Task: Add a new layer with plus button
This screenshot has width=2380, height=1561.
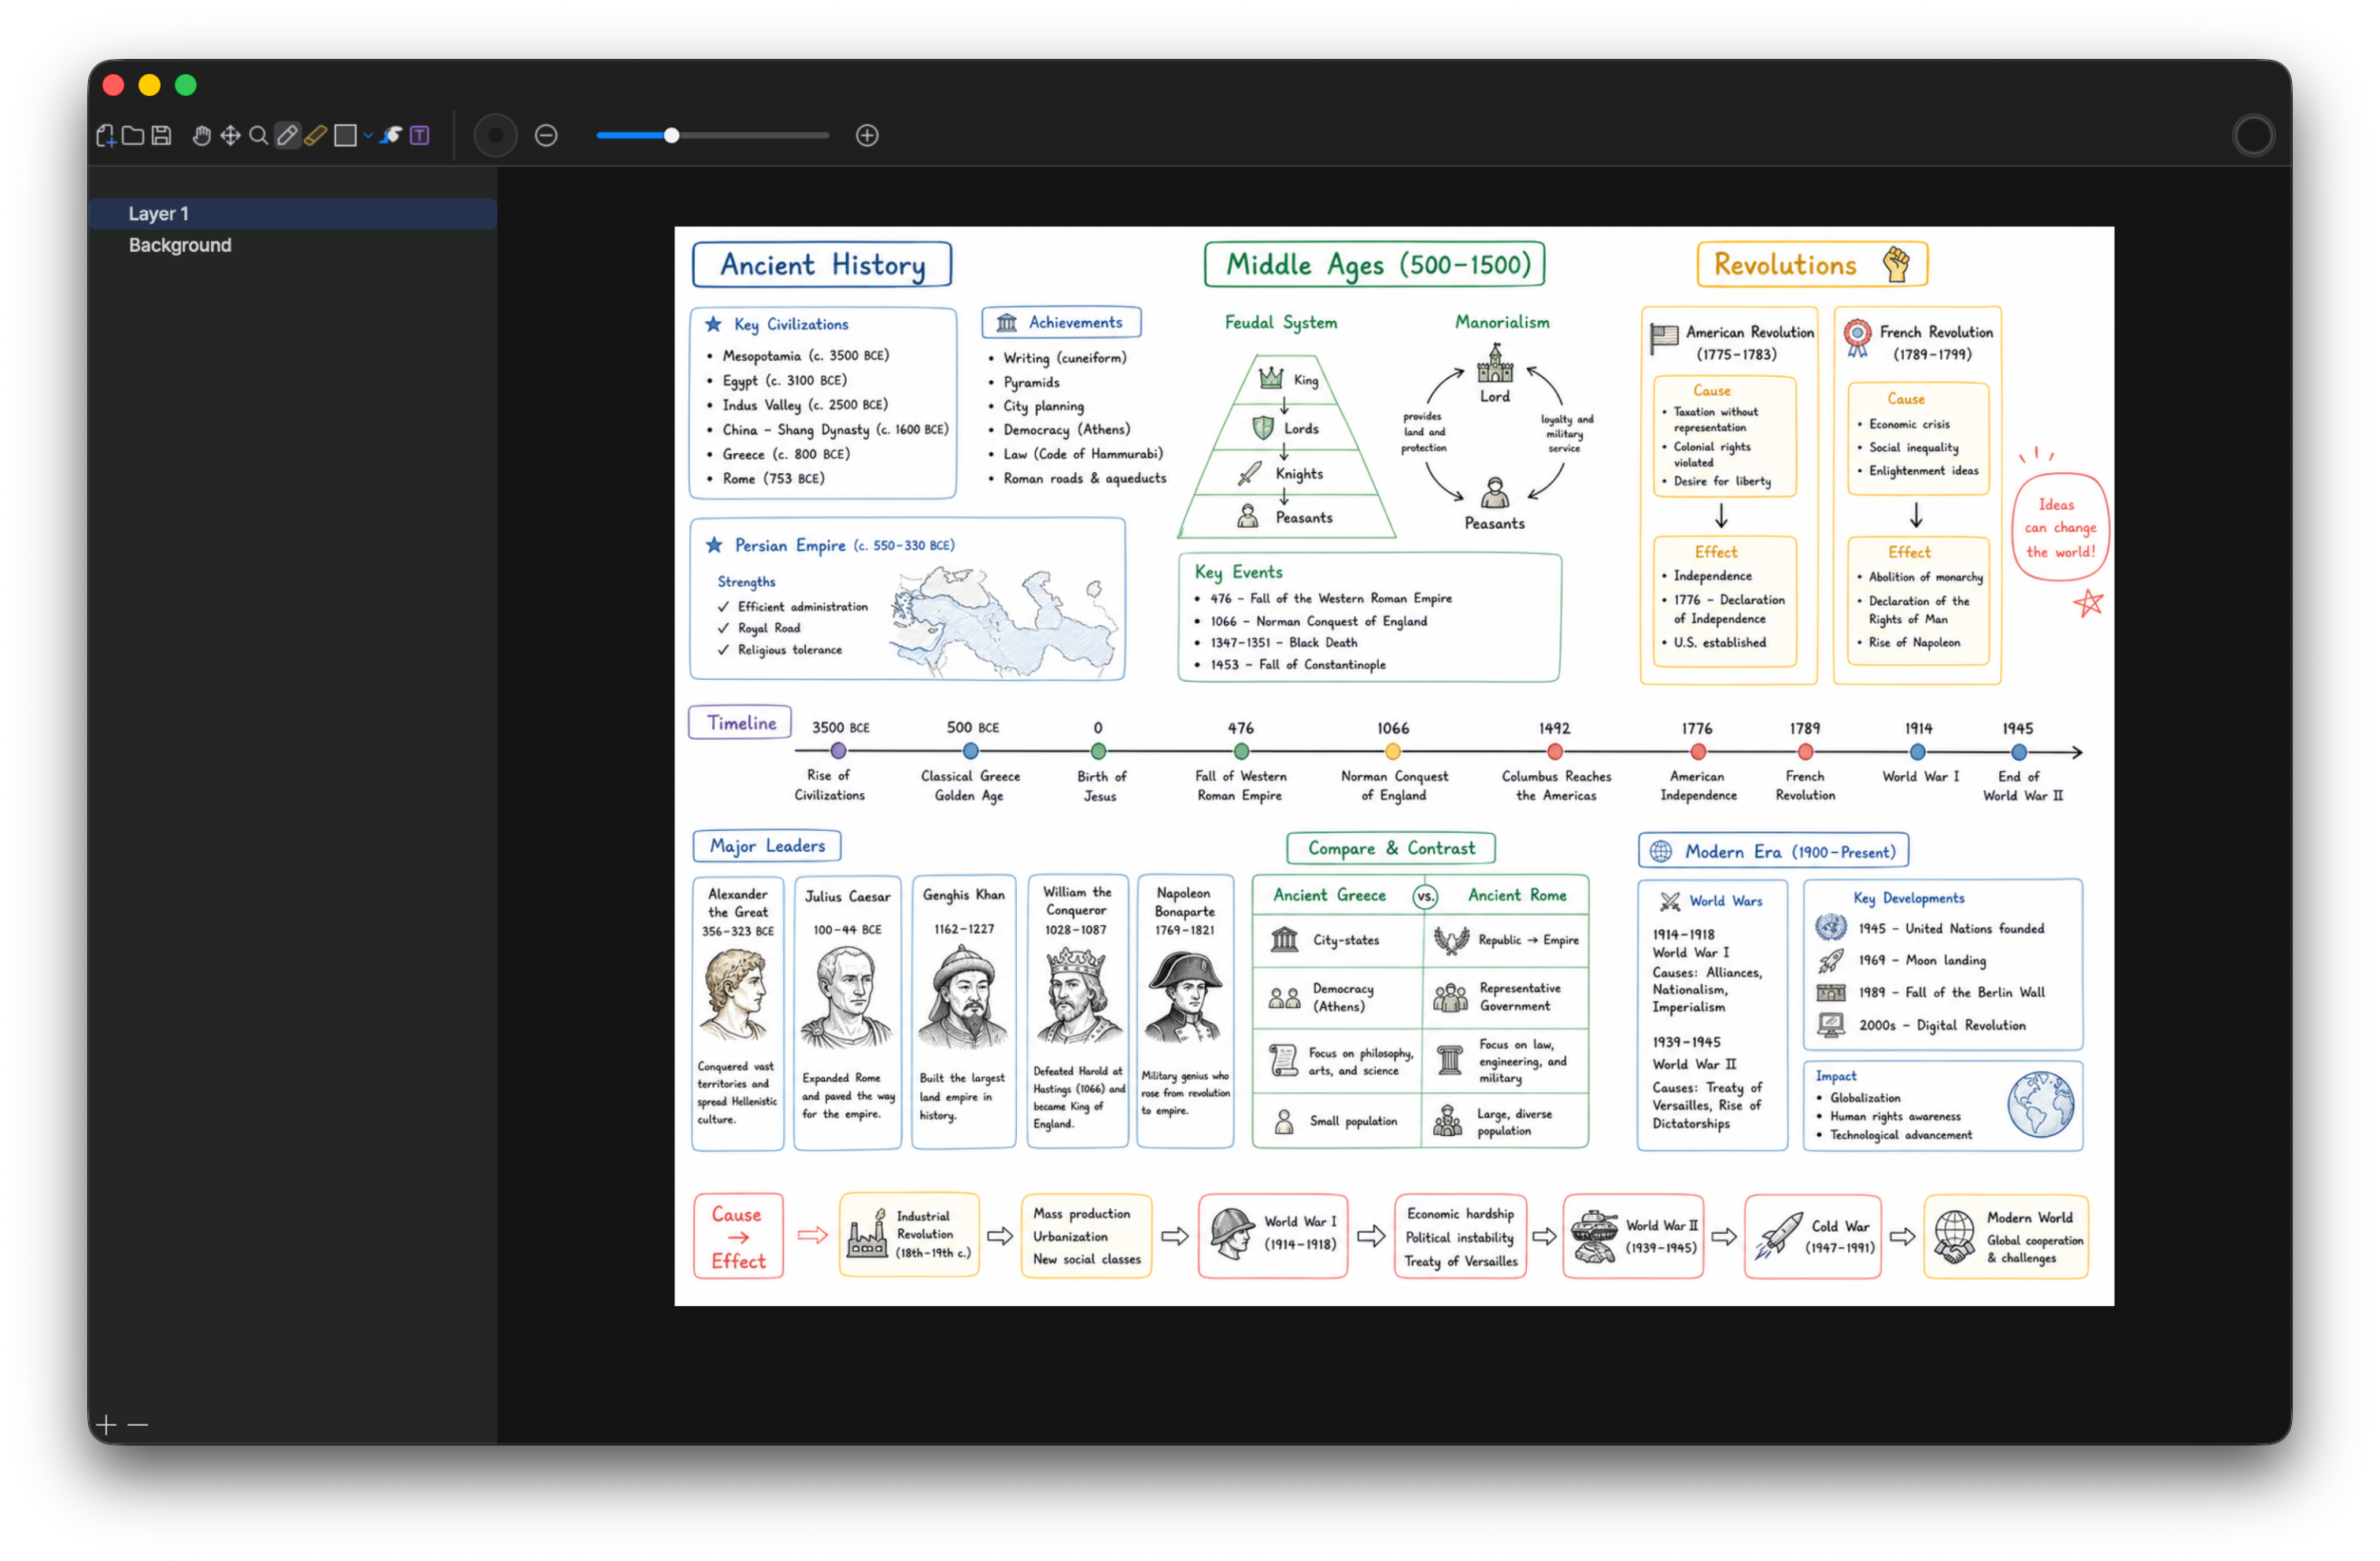Action: click(x=106, y=1424)
